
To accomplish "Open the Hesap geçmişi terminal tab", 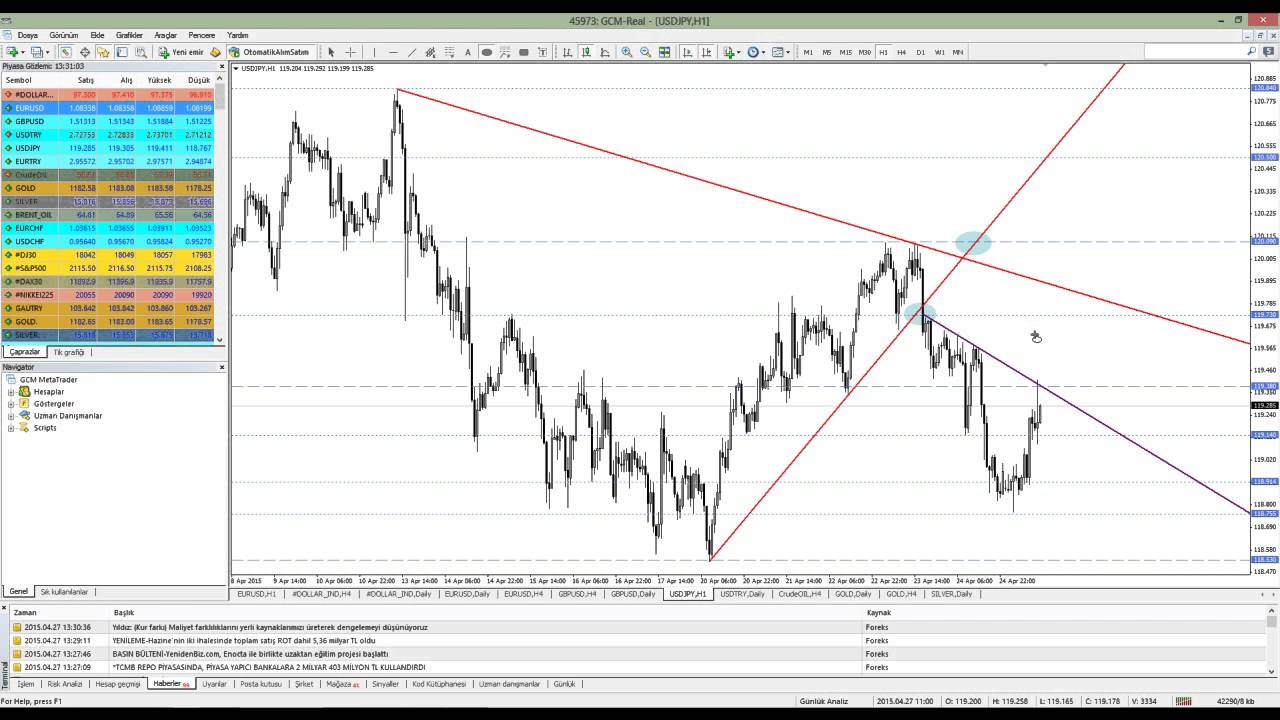I will pyautogui.click(x=117, y=684).
